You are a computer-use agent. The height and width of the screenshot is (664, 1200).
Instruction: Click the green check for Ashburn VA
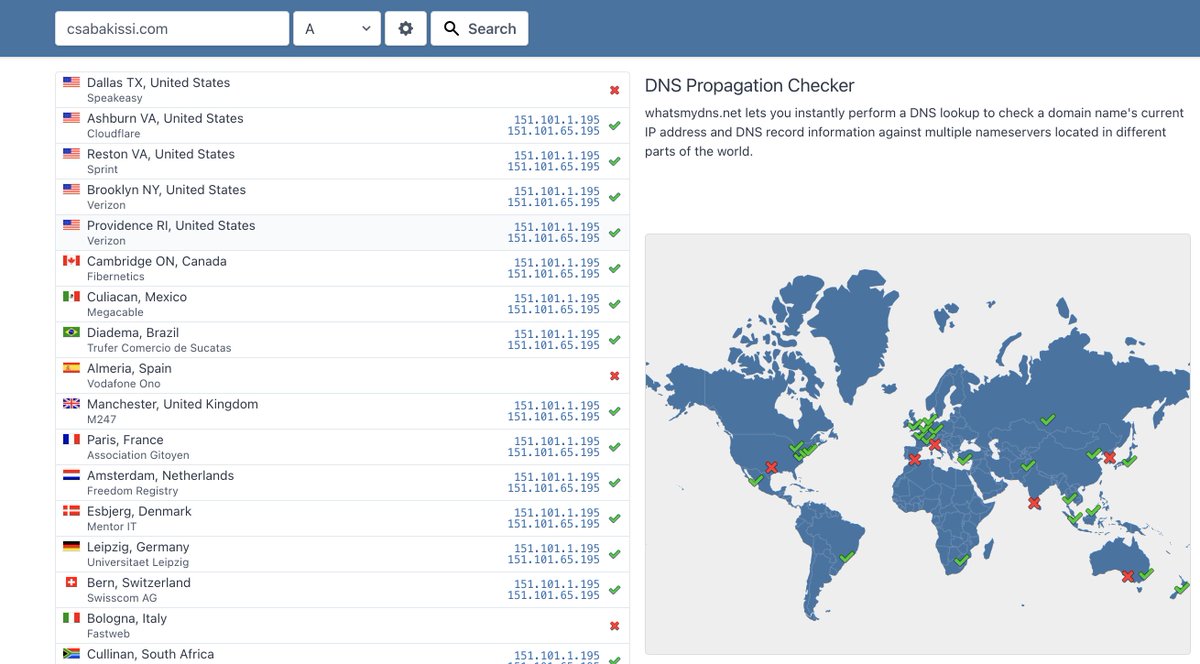pos(614,126)
